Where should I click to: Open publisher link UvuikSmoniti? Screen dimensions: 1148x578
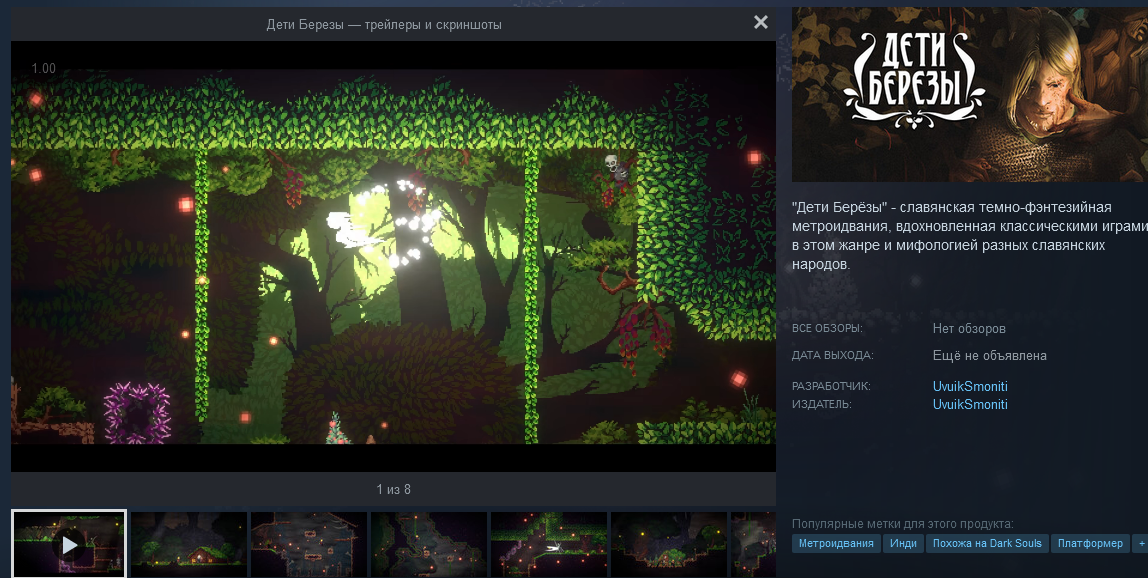coord(970,404)
